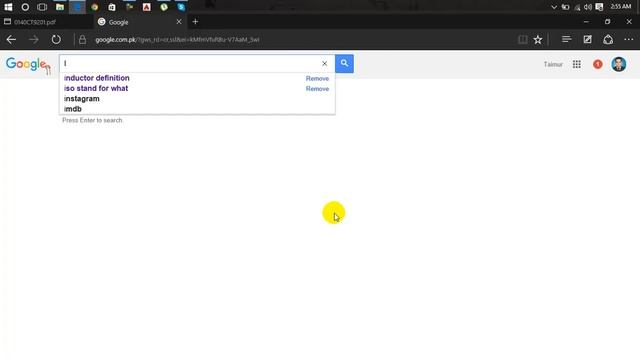This screenshot has width=640, height=360.
Task: Add this page to favorites
Action: click(538, 40)
